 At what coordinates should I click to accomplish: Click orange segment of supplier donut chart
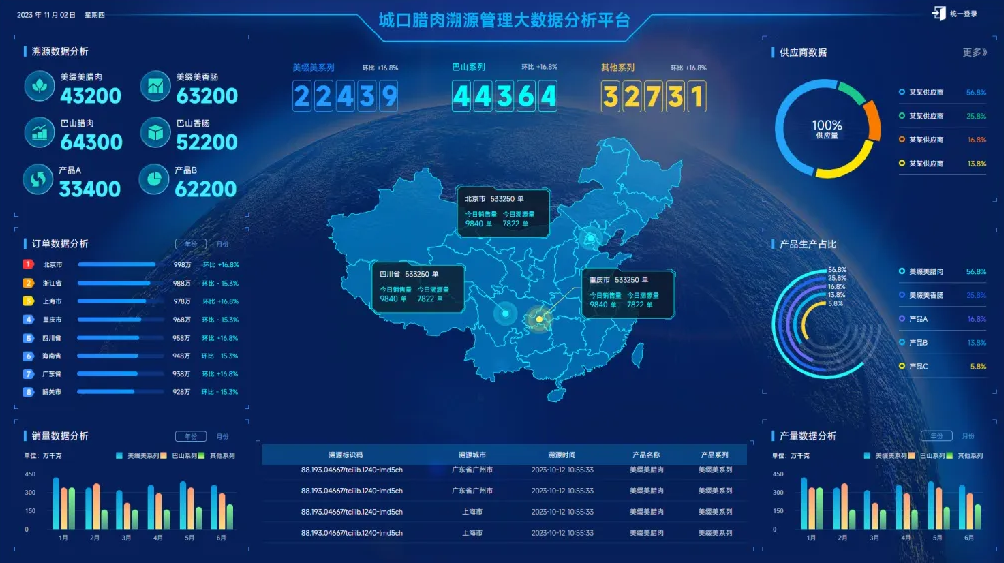pos(873,120)
